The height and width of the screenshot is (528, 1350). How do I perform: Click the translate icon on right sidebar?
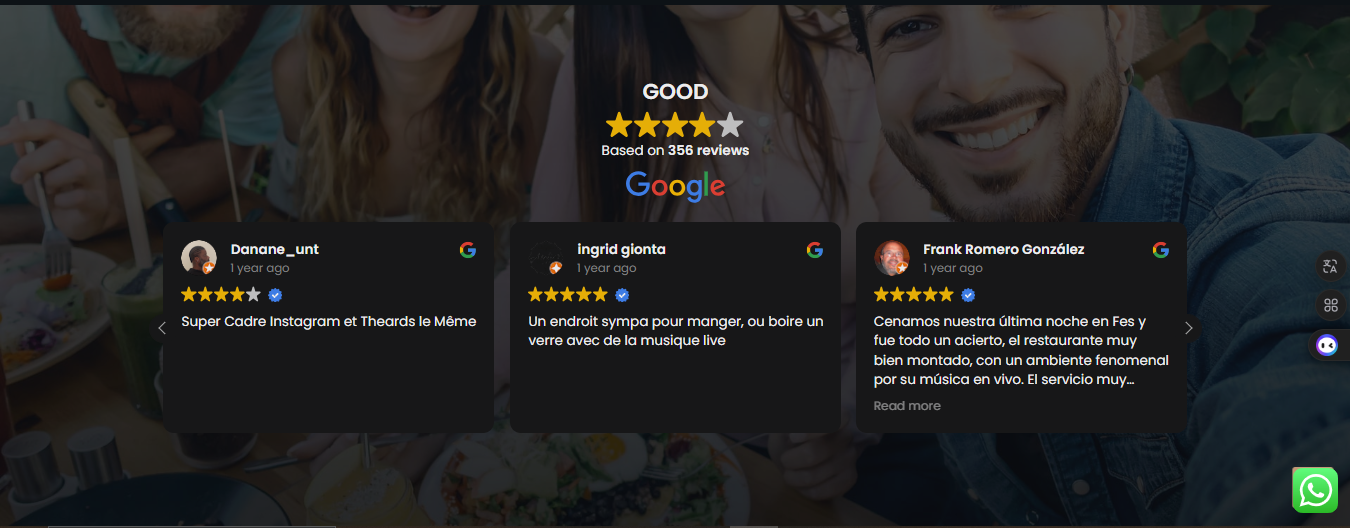(1330, 266)
